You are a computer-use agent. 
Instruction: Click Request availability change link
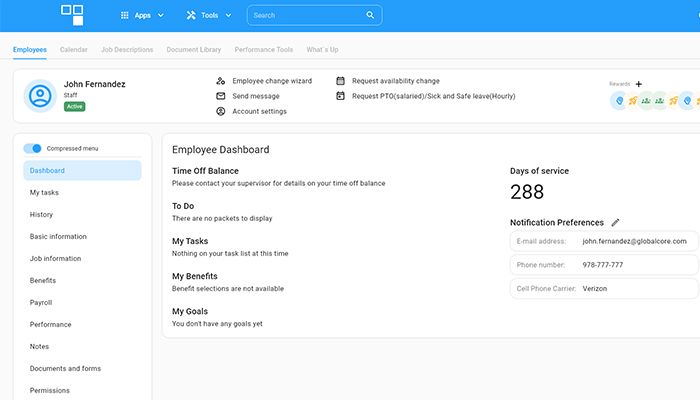[x=395, y=81]
